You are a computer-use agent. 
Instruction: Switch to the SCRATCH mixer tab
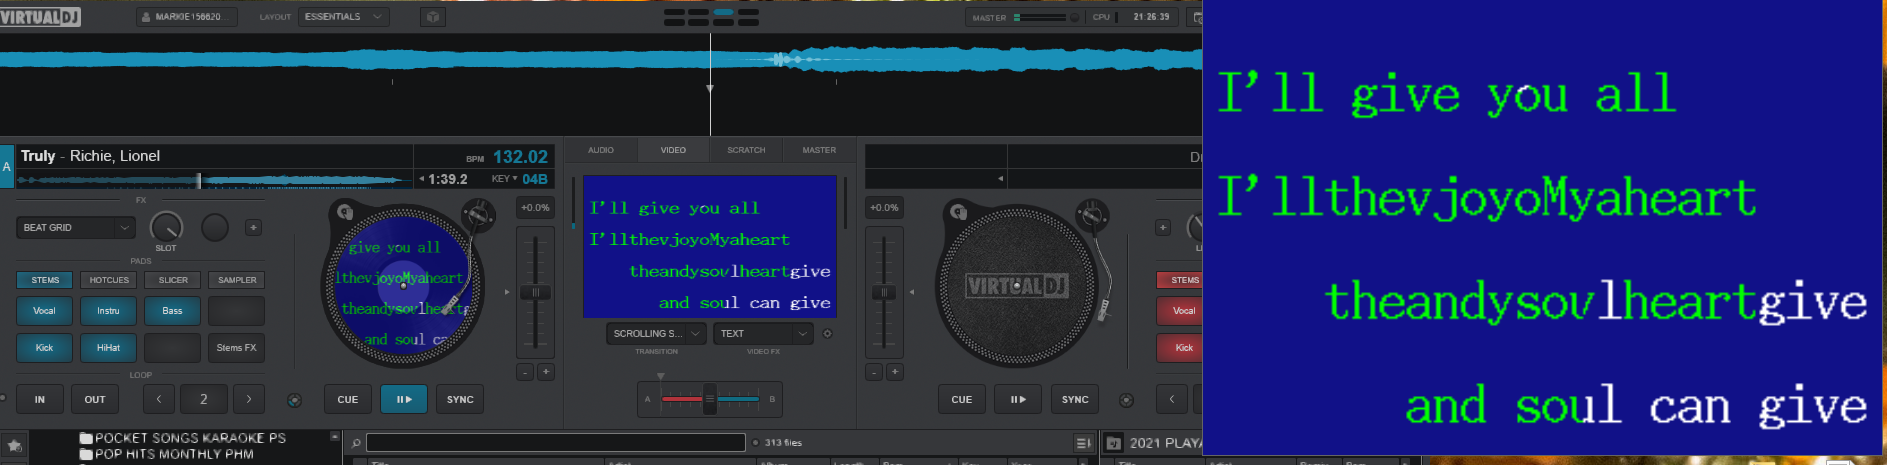tap(746, 150)
